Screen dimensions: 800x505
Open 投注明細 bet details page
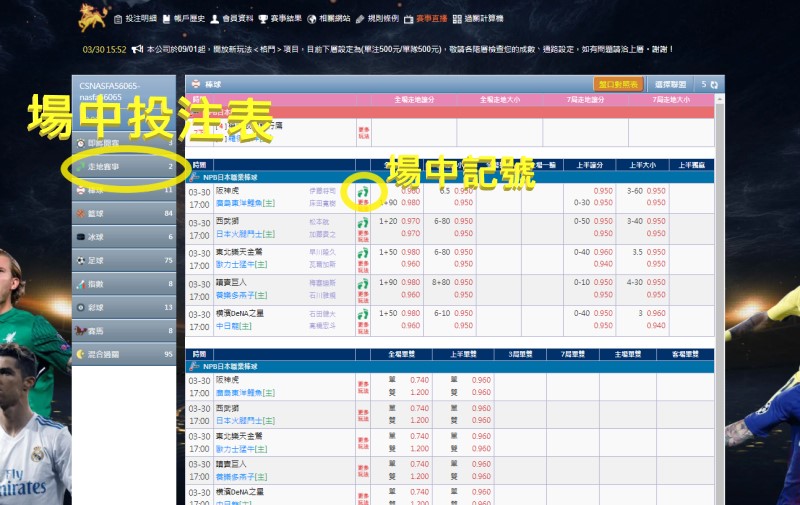tap(141, 18)
